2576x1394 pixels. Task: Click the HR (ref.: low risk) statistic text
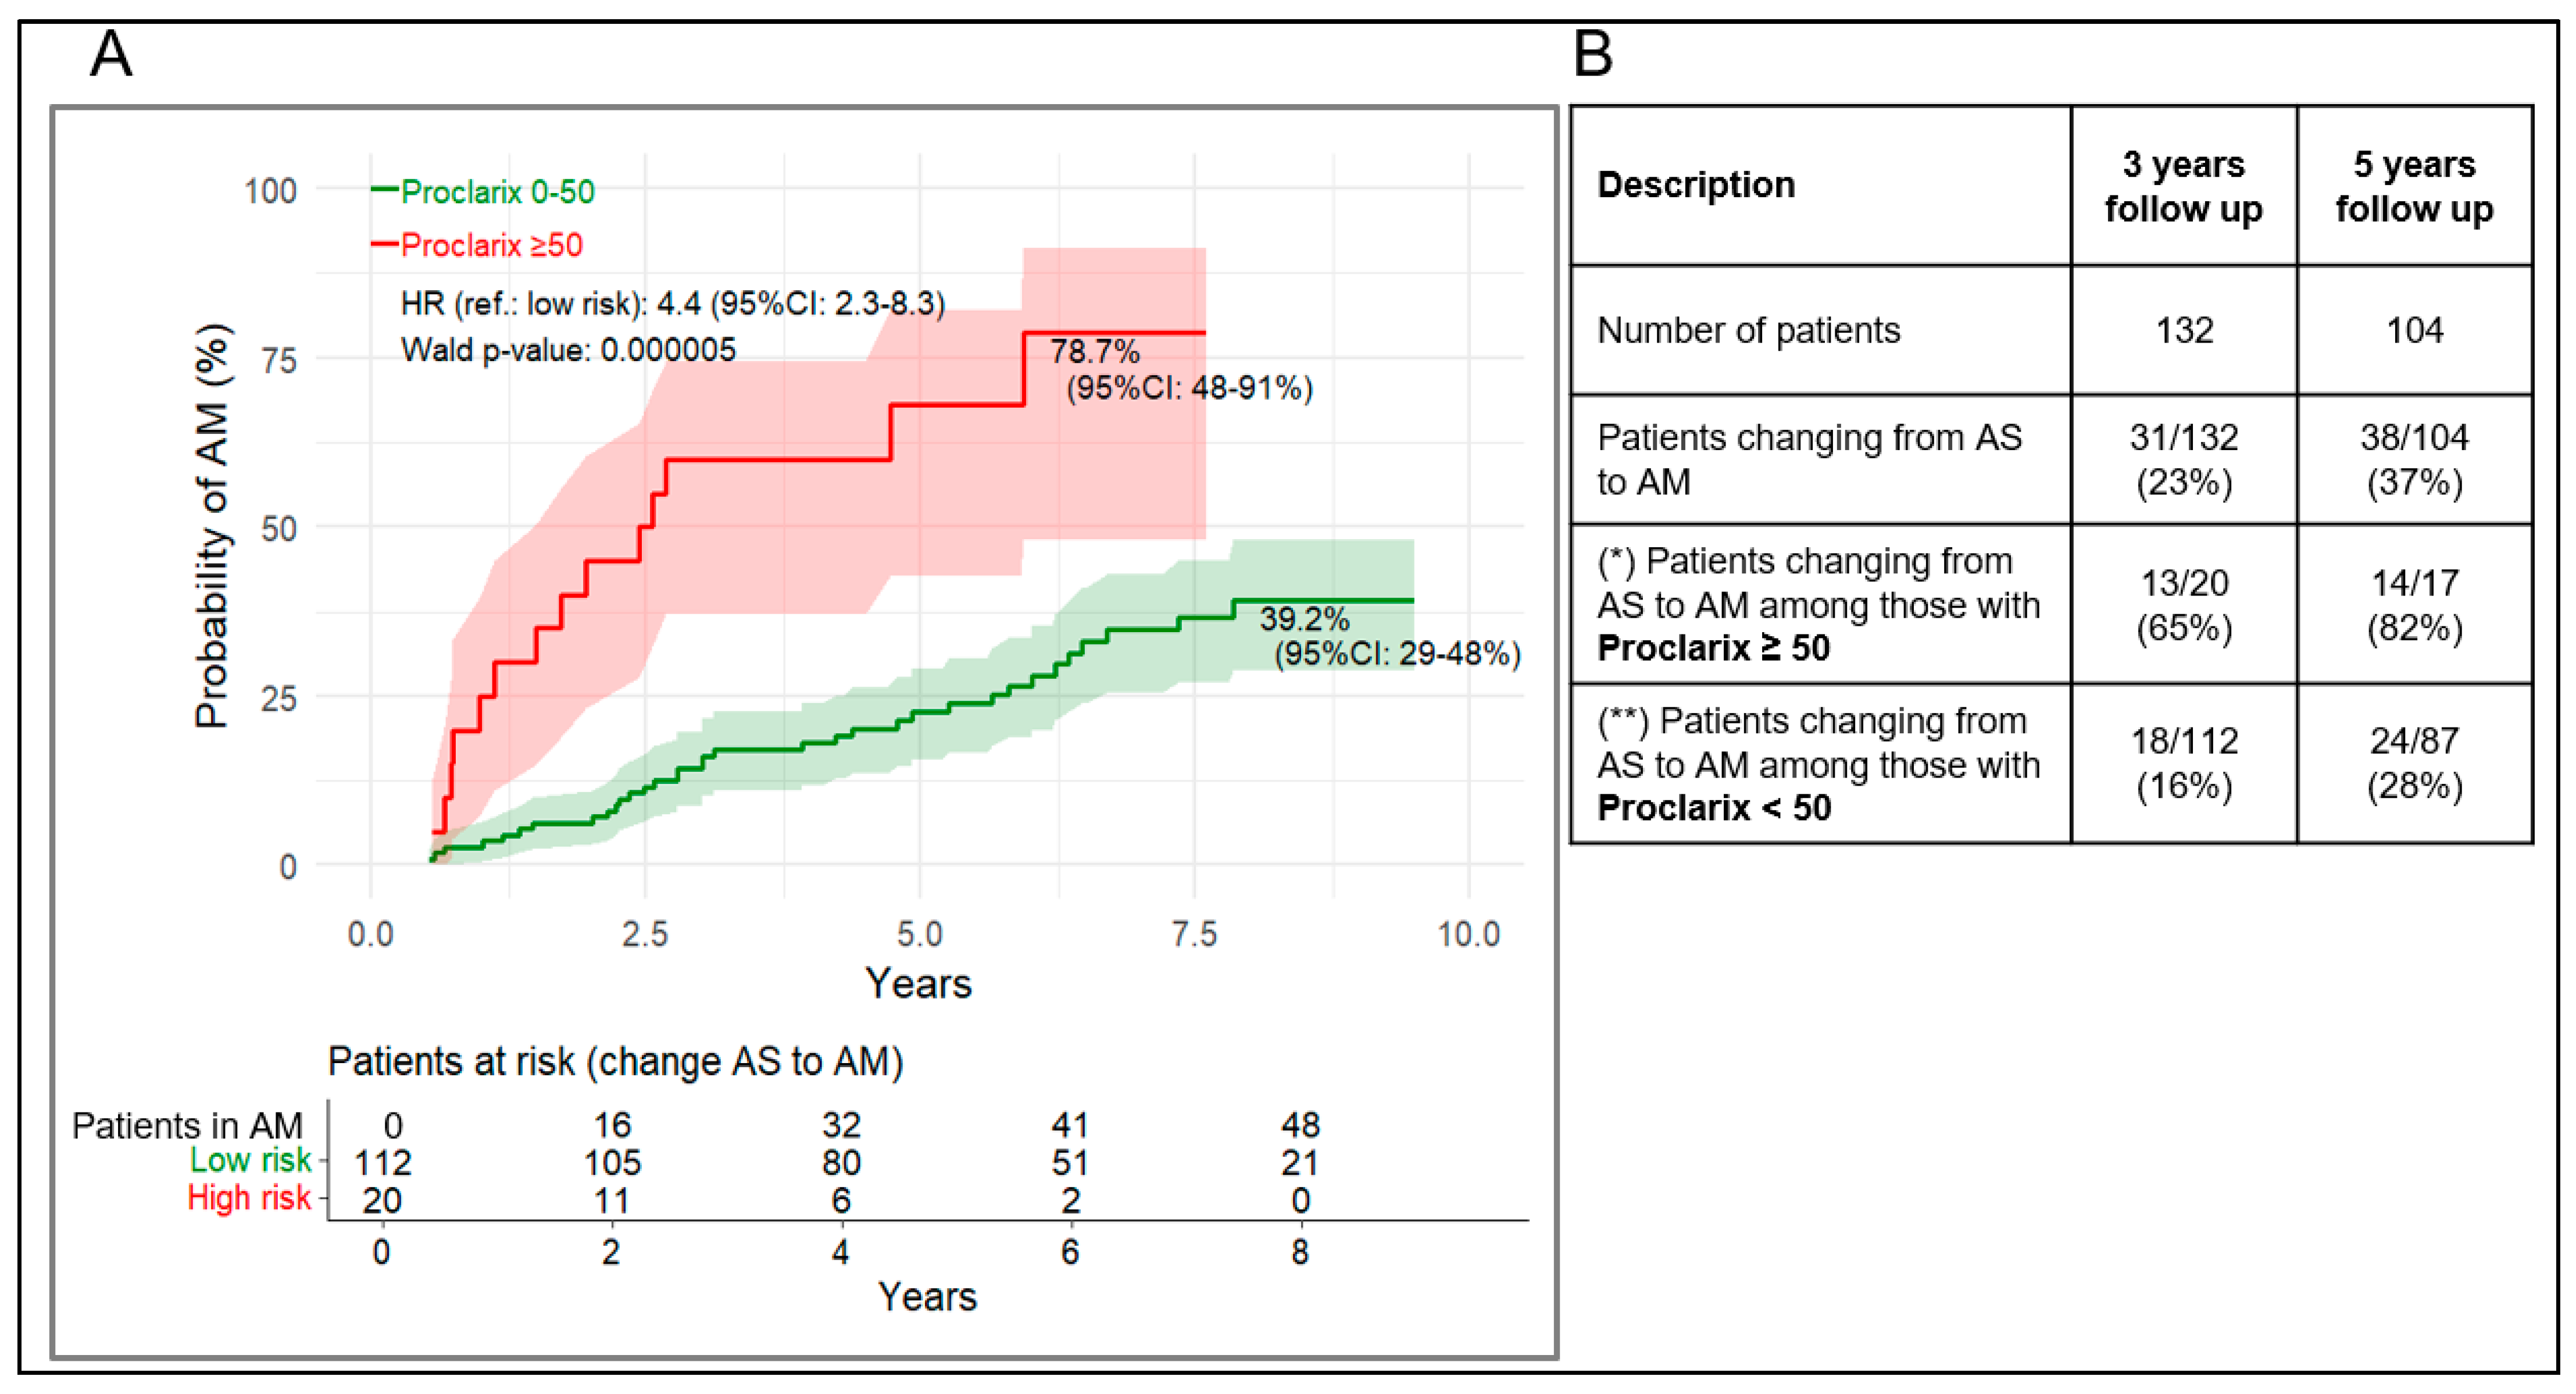click(672, 303)
